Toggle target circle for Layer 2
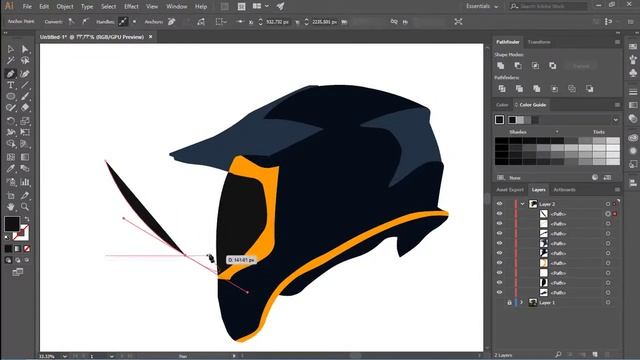 [608, 204]
